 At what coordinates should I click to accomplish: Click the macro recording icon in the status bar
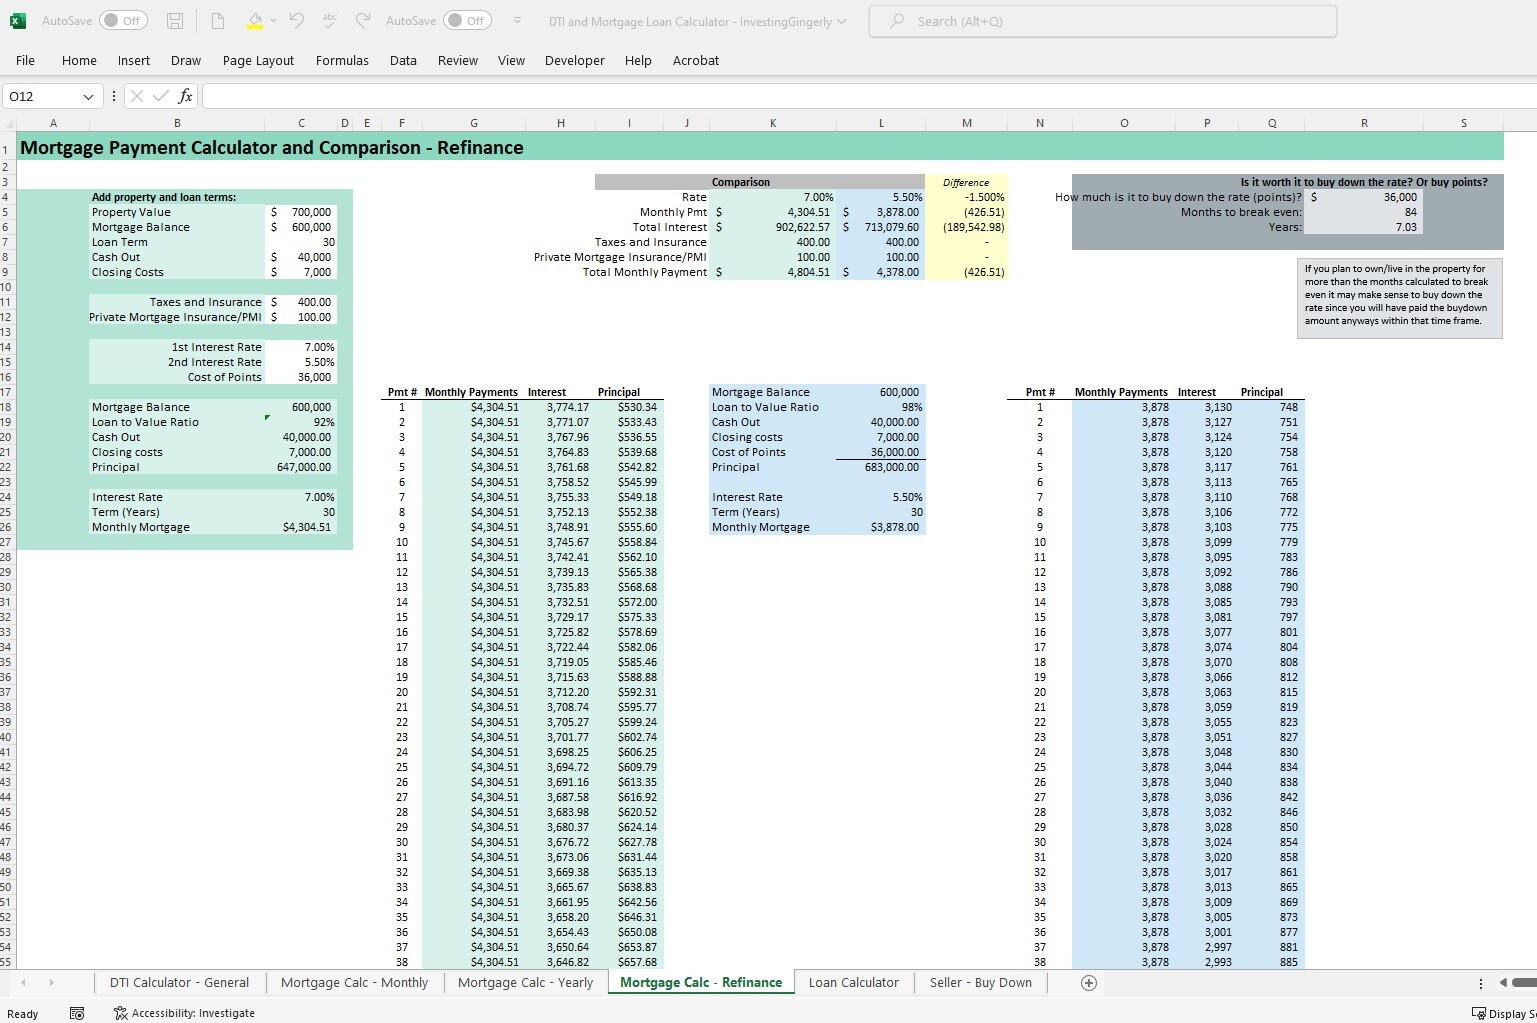click(77, 1013)
